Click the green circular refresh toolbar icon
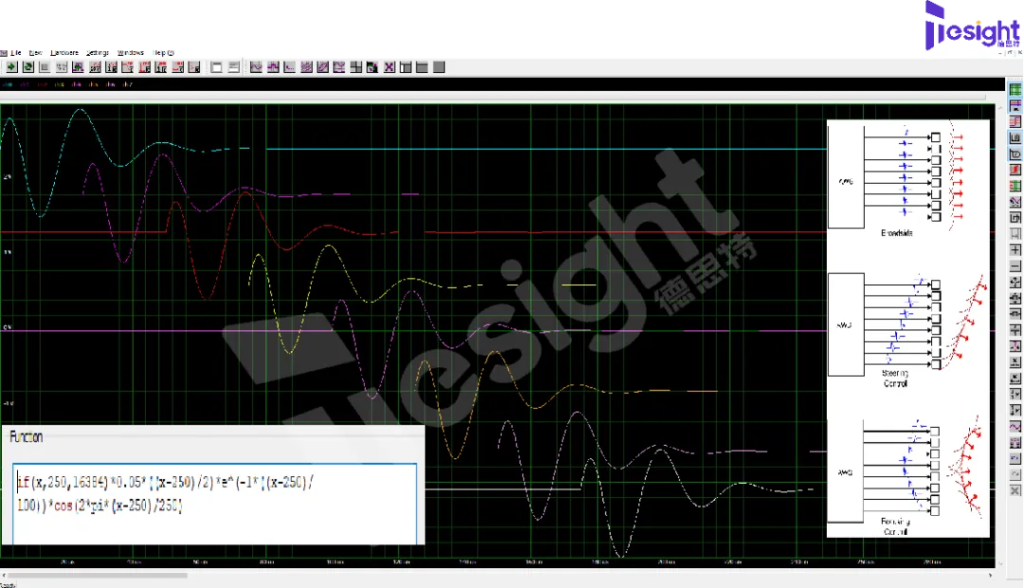The width and height of the screenshot is (1024, 588). click(28, 67)
